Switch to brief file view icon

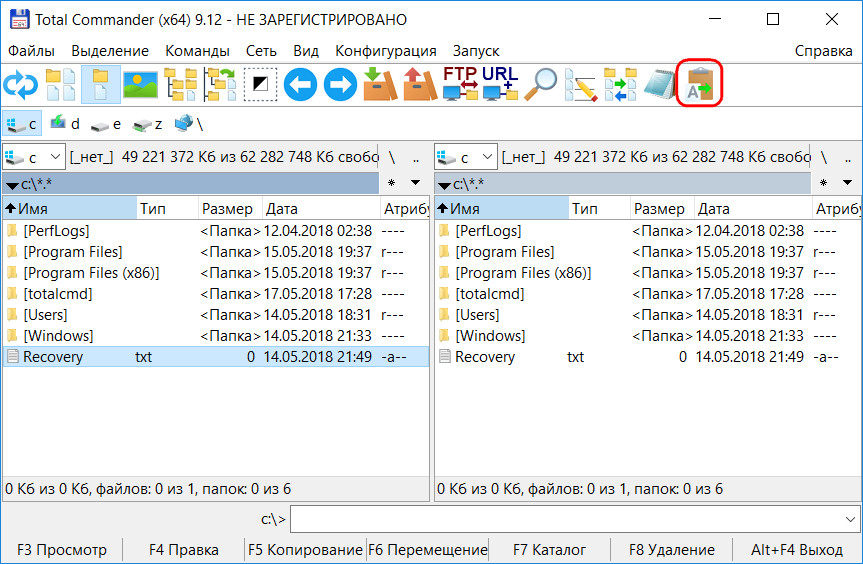[x=61, y=85]
